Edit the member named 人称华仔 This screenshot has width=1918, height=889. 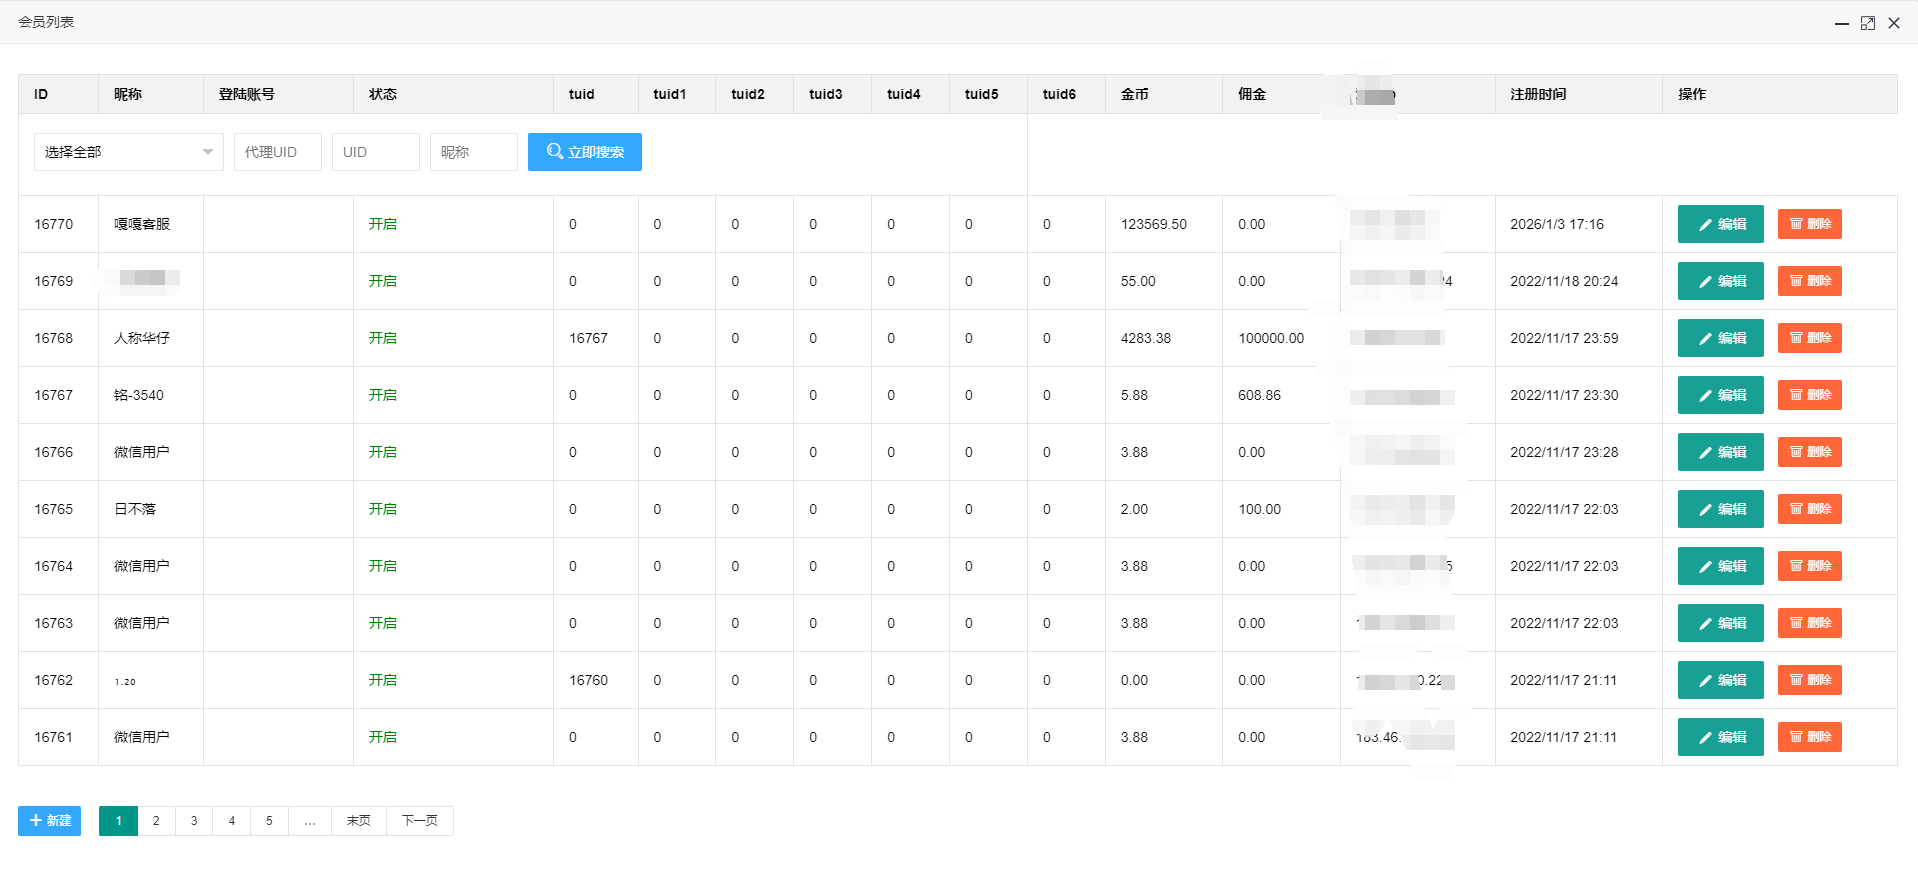click(x=1720, y=338)
